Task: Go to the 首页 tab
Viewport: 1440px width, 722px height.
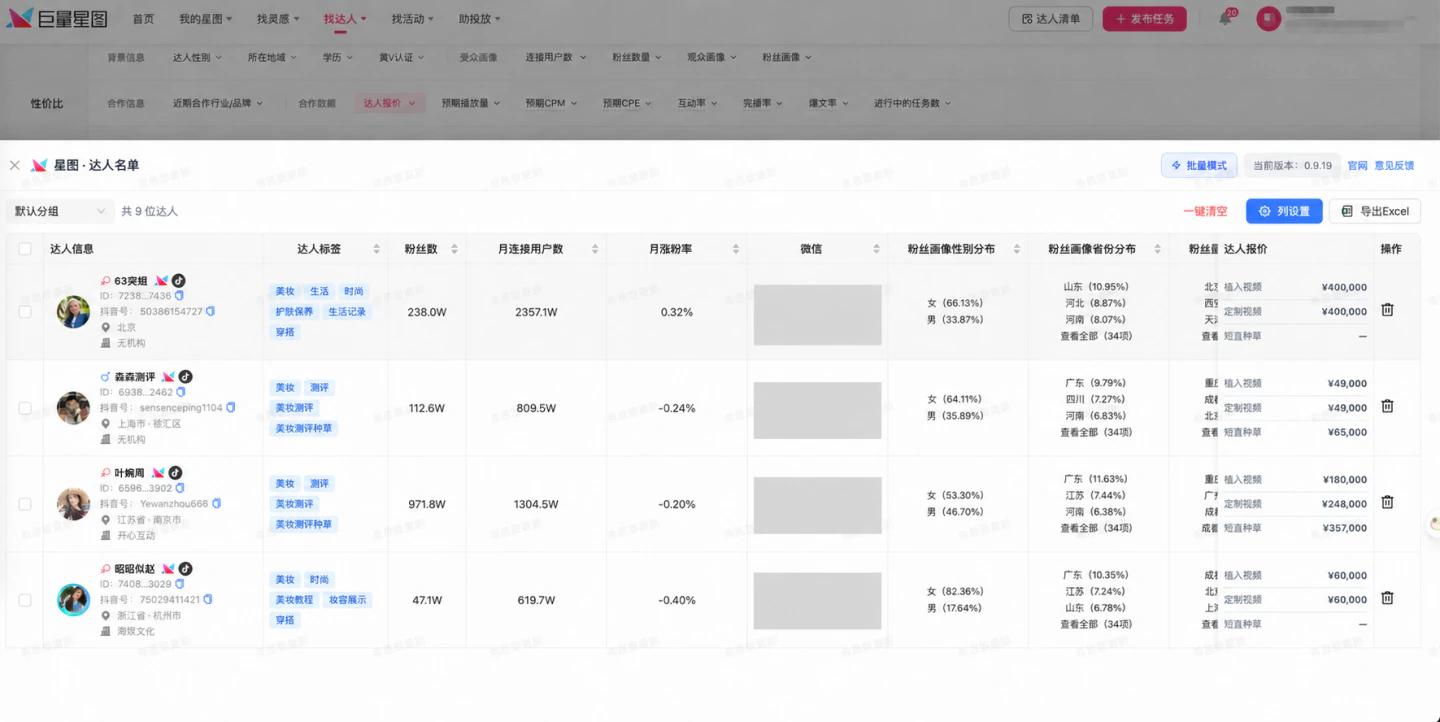Action: pyautogui.click(x=143, y=19)
